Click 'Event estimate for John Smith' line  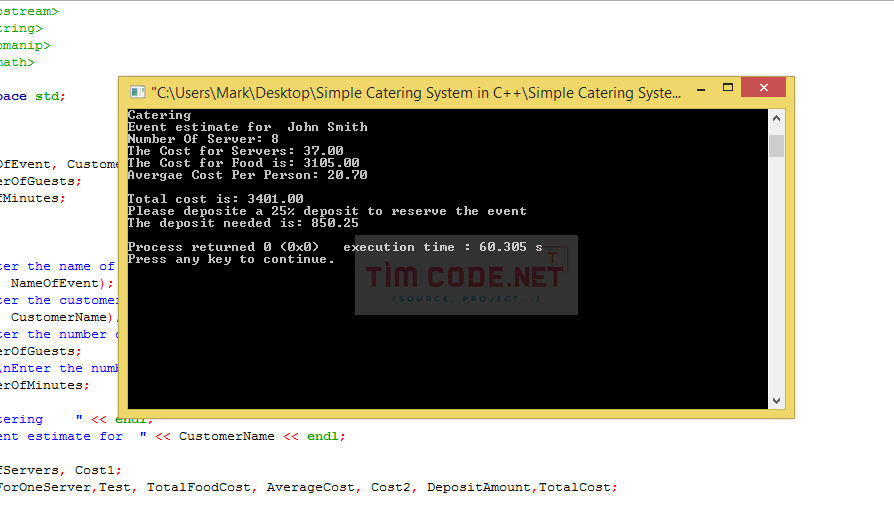click(247, 127)
